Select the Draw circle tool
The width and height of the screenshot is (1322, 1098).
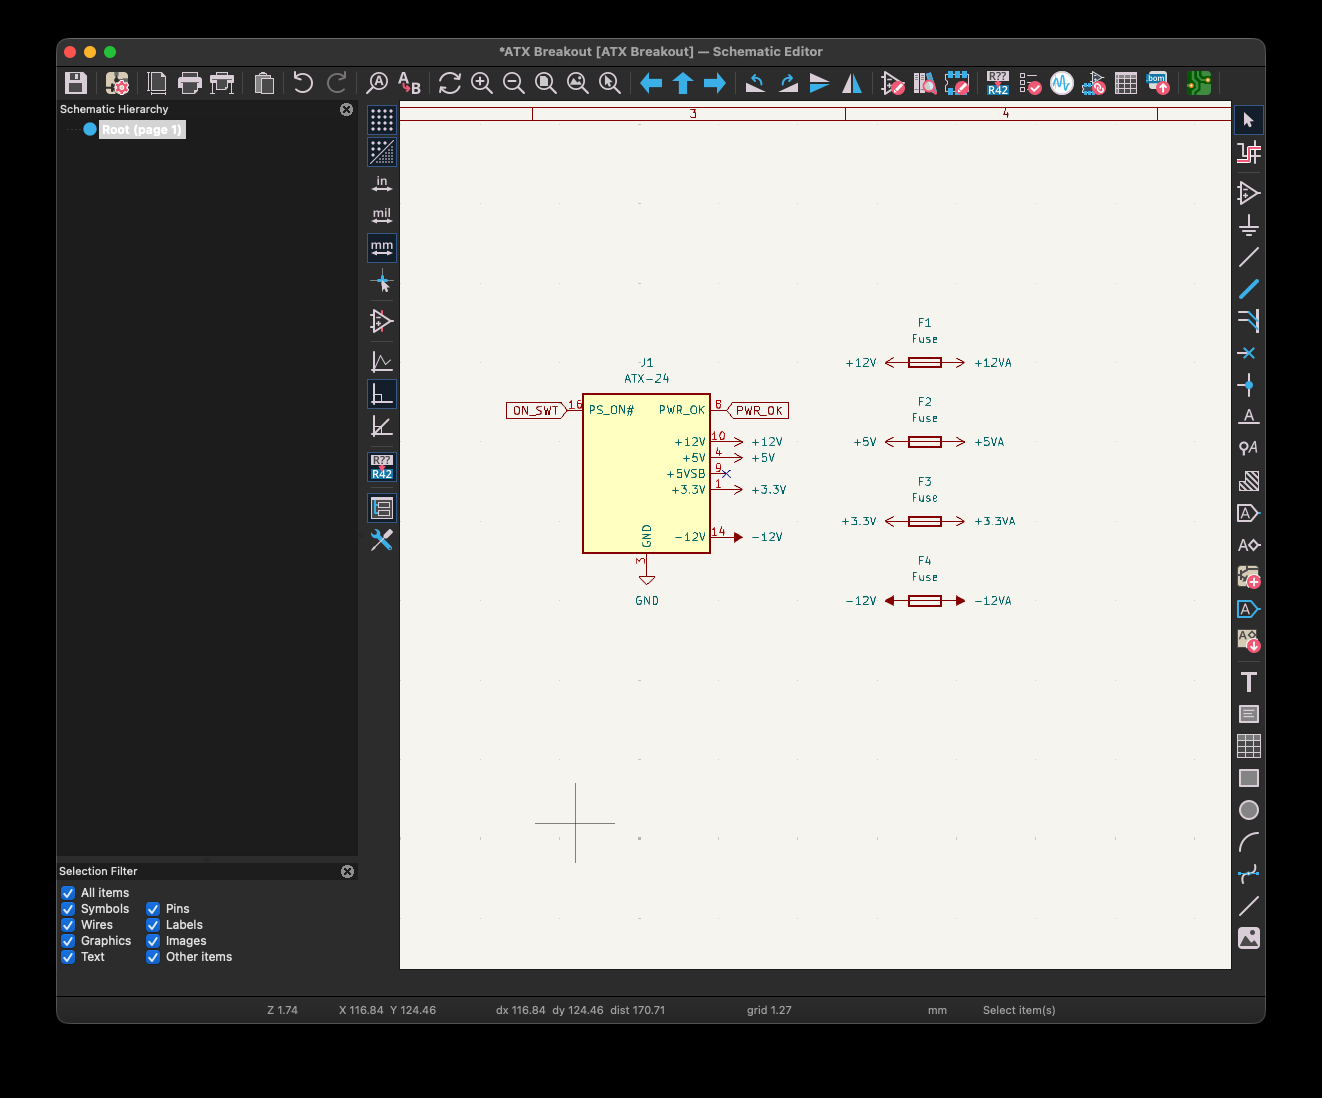[x=1248, y=810]
